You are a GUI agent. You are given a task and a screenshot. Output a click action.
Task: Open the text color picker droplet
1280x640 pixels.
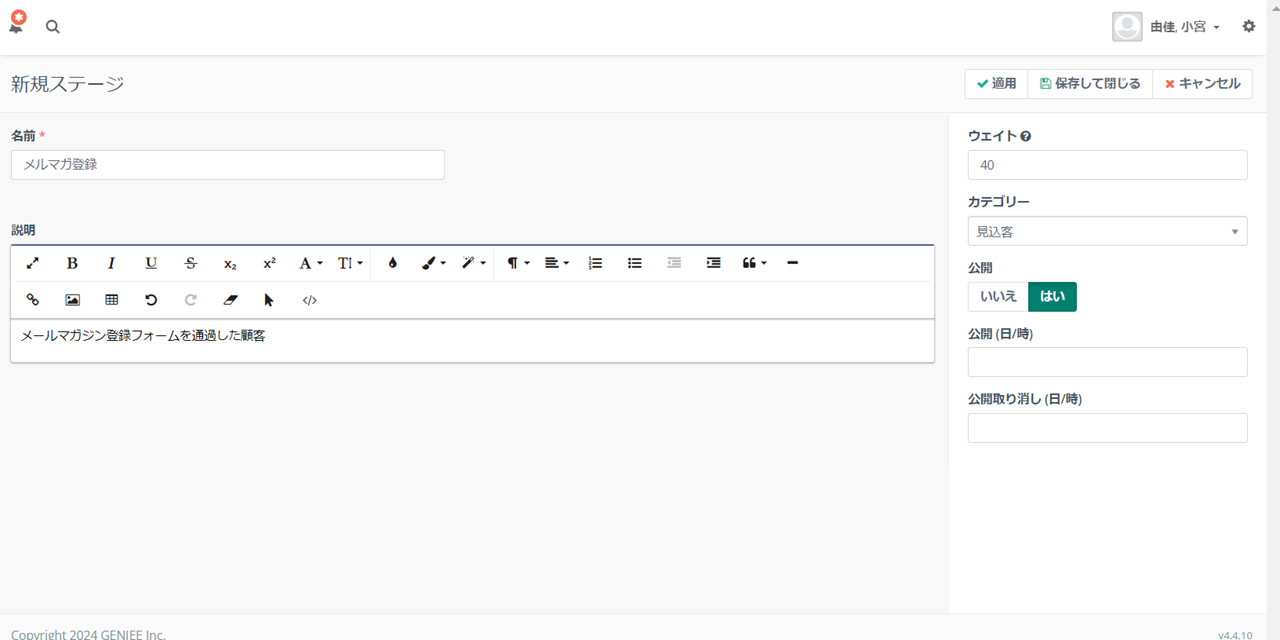click(392, 263)
